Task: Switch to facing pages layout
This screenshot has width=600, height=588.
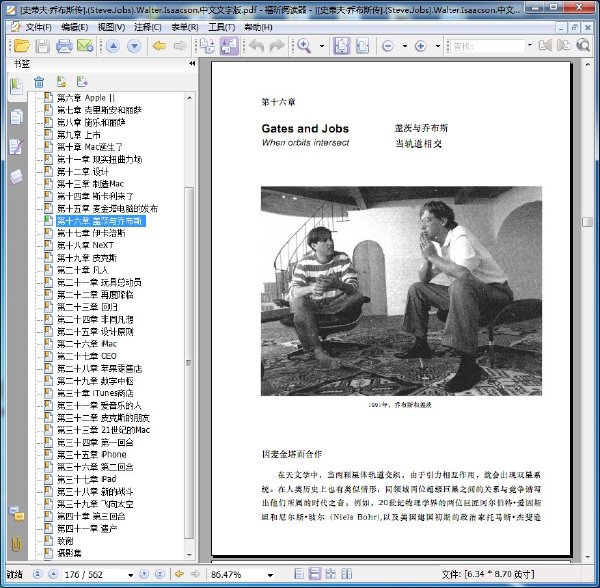Action: pos(330,574)
